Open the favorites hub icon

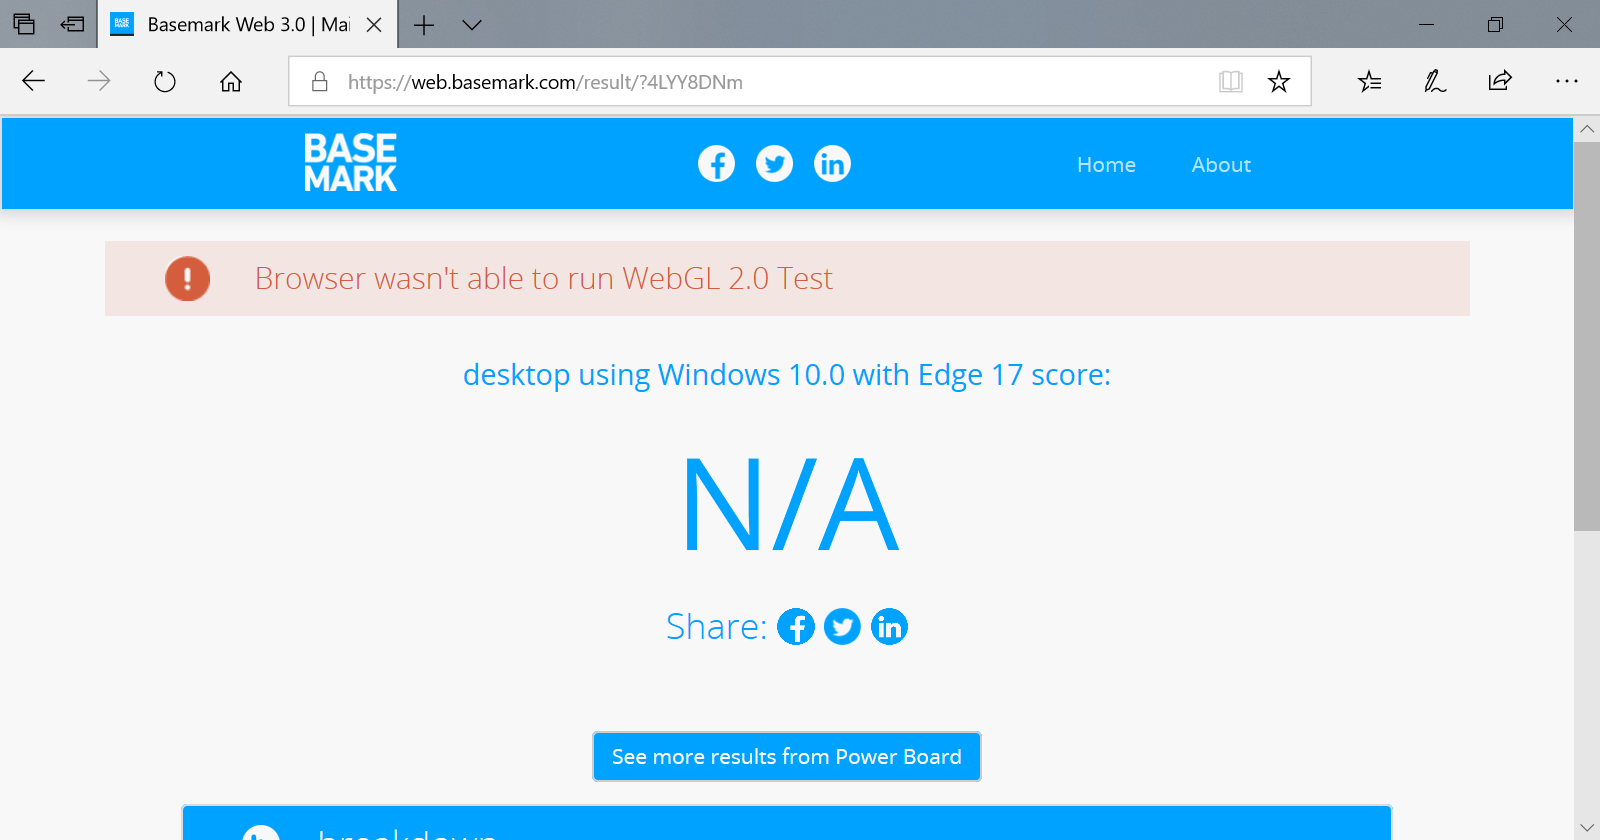click(1370, 81)
